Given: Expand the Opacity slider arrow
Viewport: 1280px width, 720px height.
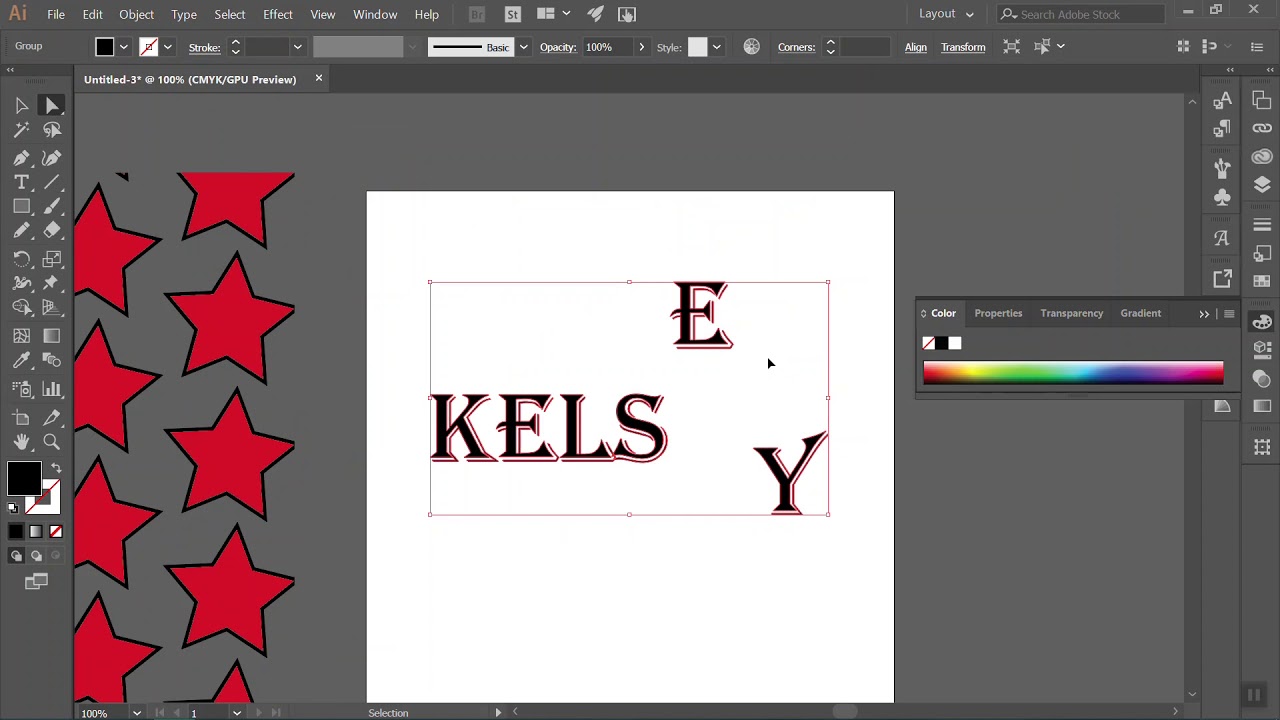Looking at the screenshot, I should (x=642, y=47).
